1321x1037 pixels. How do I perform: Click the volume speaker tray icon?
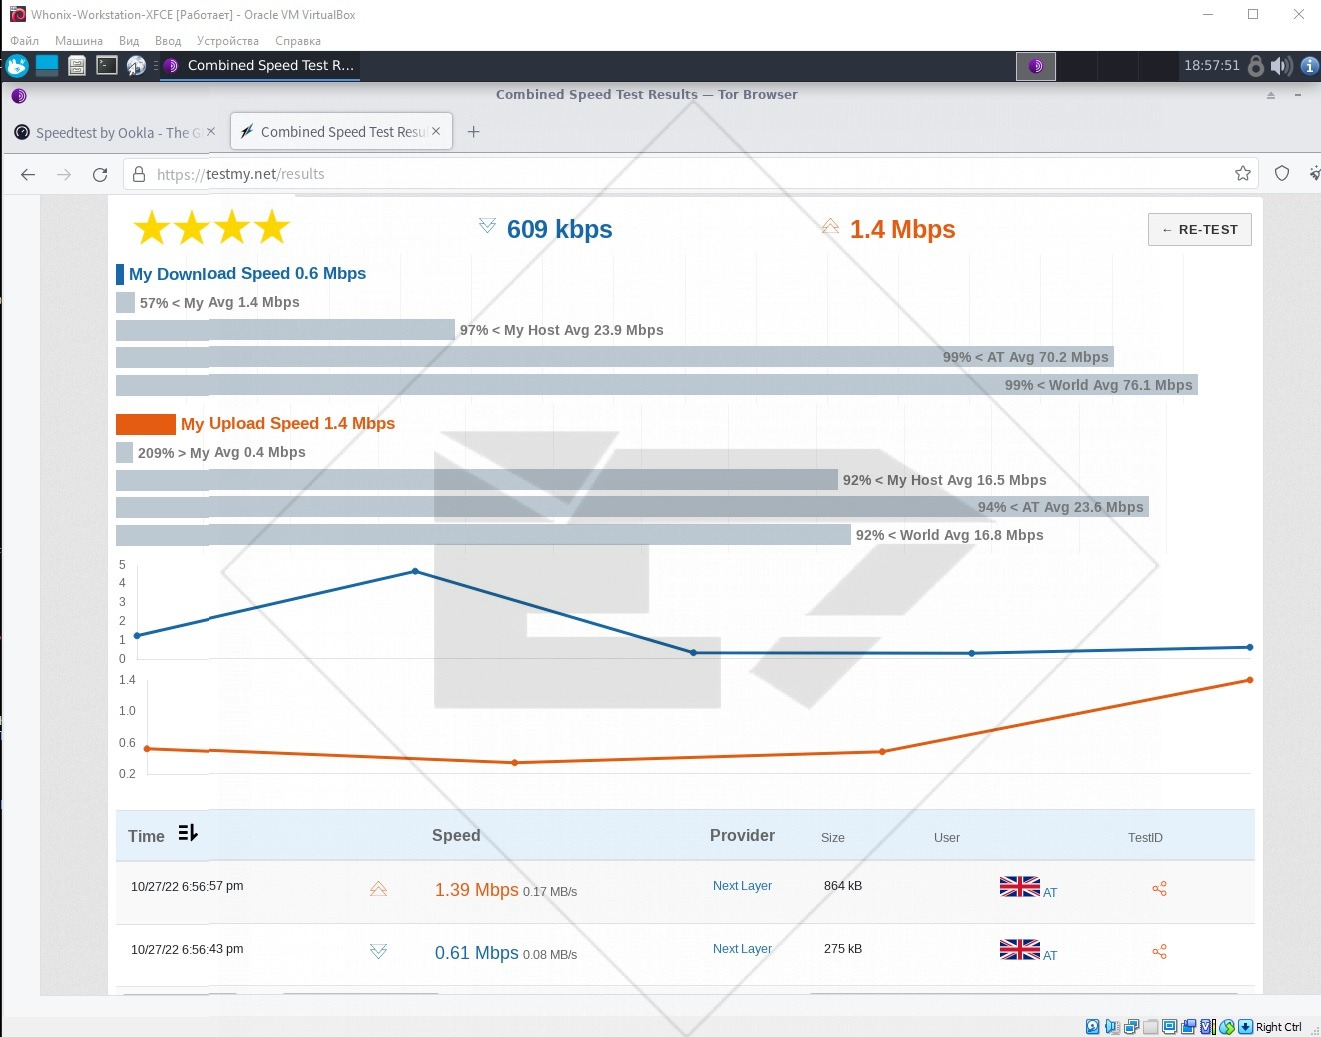click(1281, 66)
